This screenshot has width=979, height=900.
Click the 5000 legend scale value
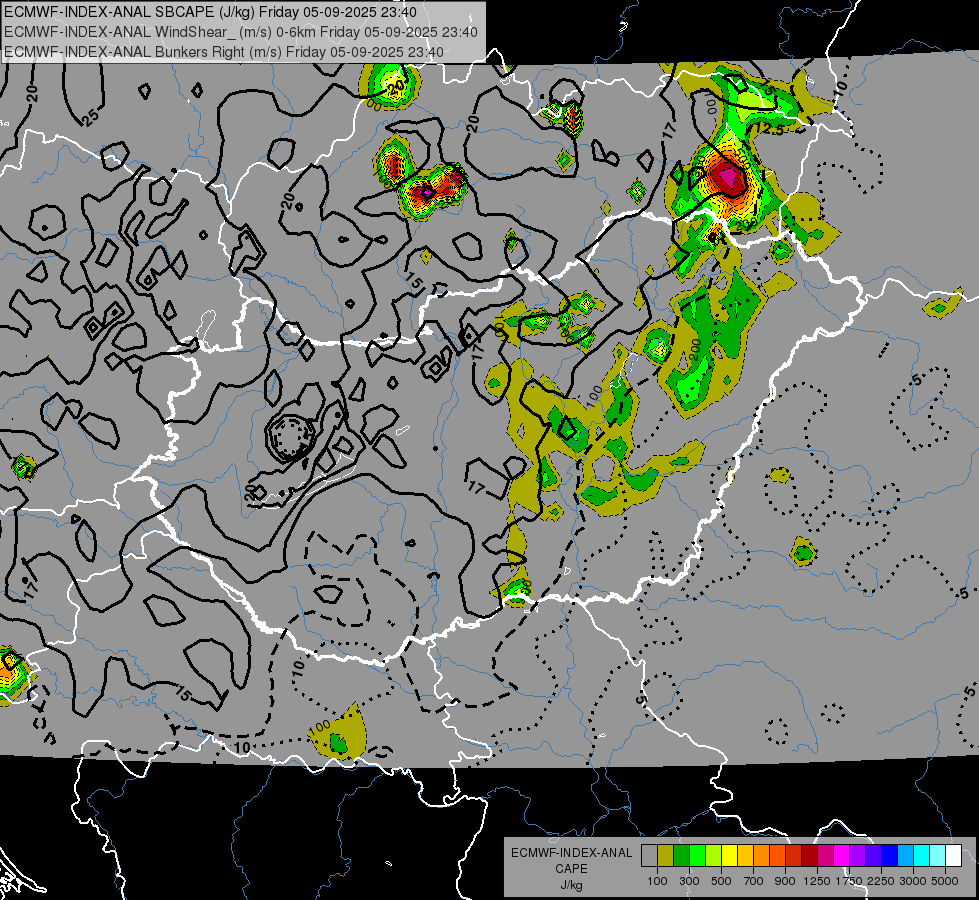click(945, 881)
